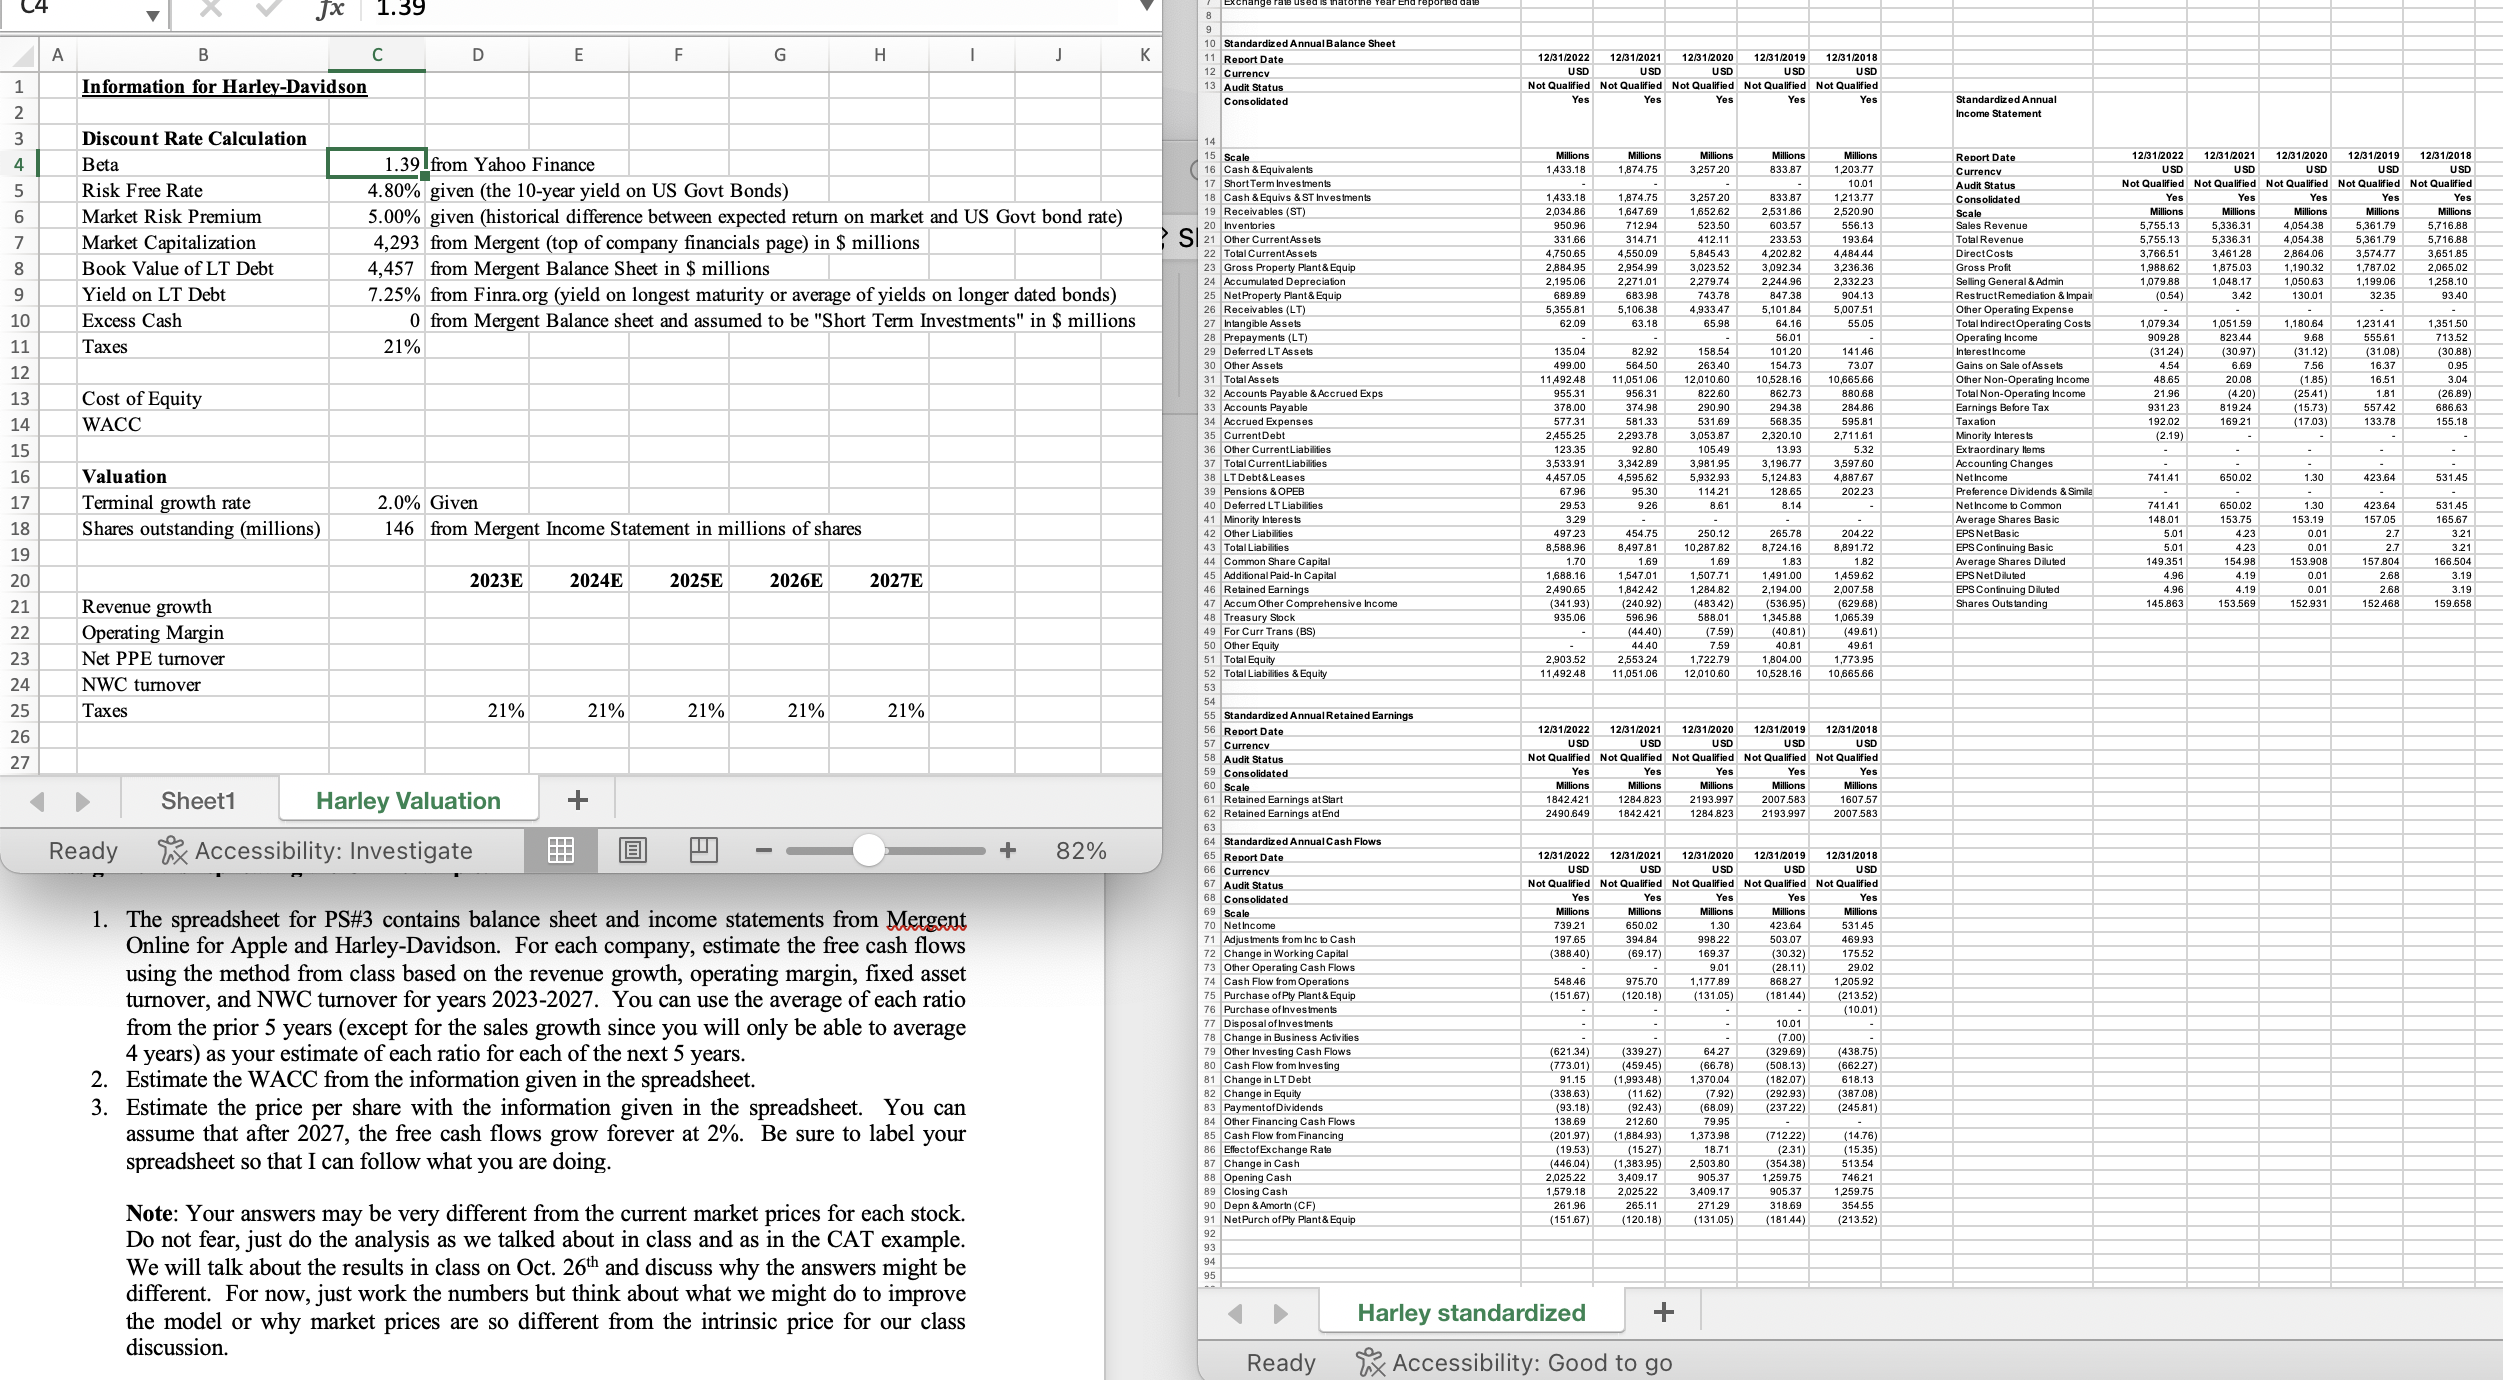Image resolution: width=2503 pixels, height=1380 pixels.
Task: Open Page Break Preview icon
Action: click(703, 850)
